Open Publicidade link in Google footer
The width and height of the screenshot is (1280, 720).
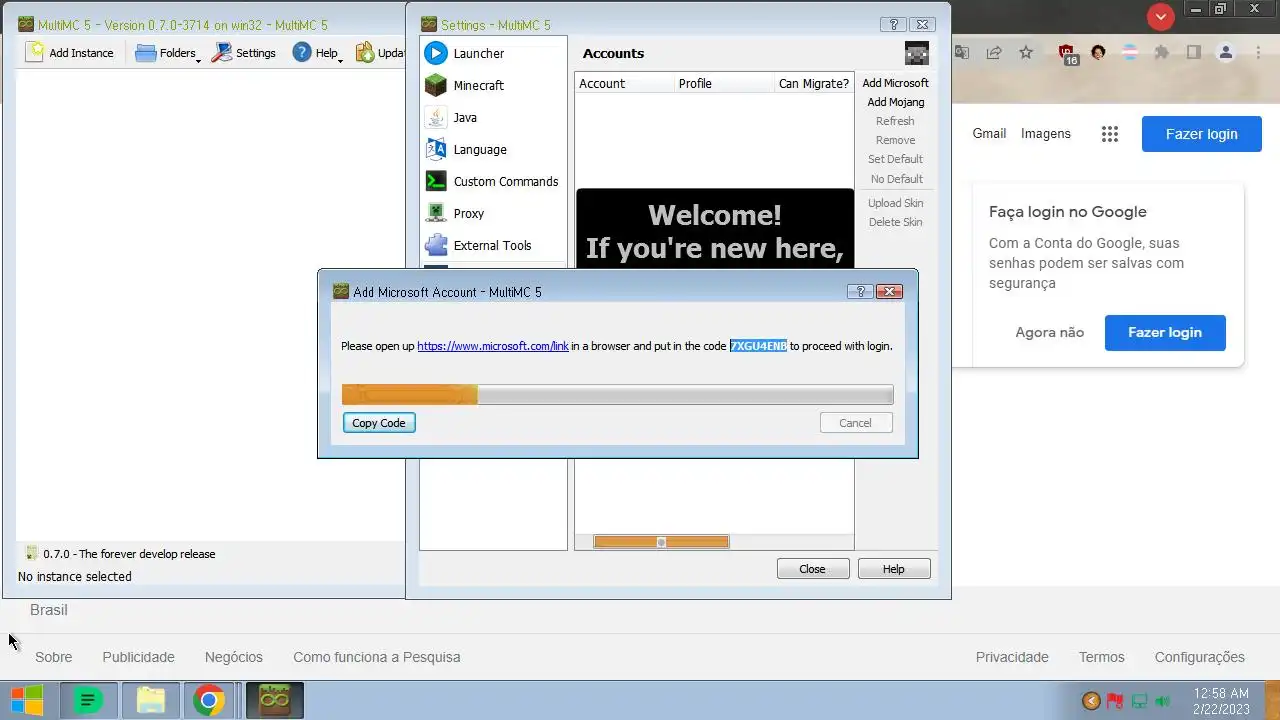click(x=138, y=657)
